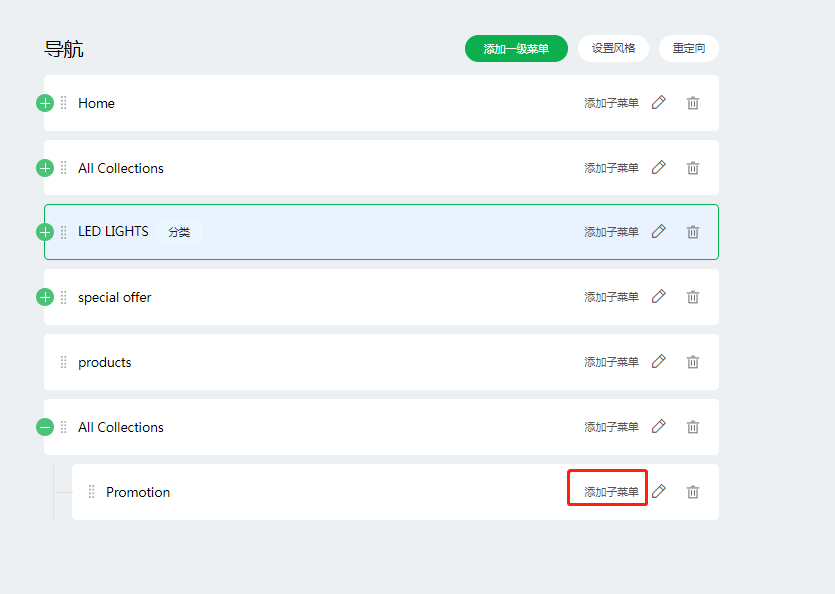
Task: Add a submenu to the collapsed All Collections below Home
Action: coord(611,168)
